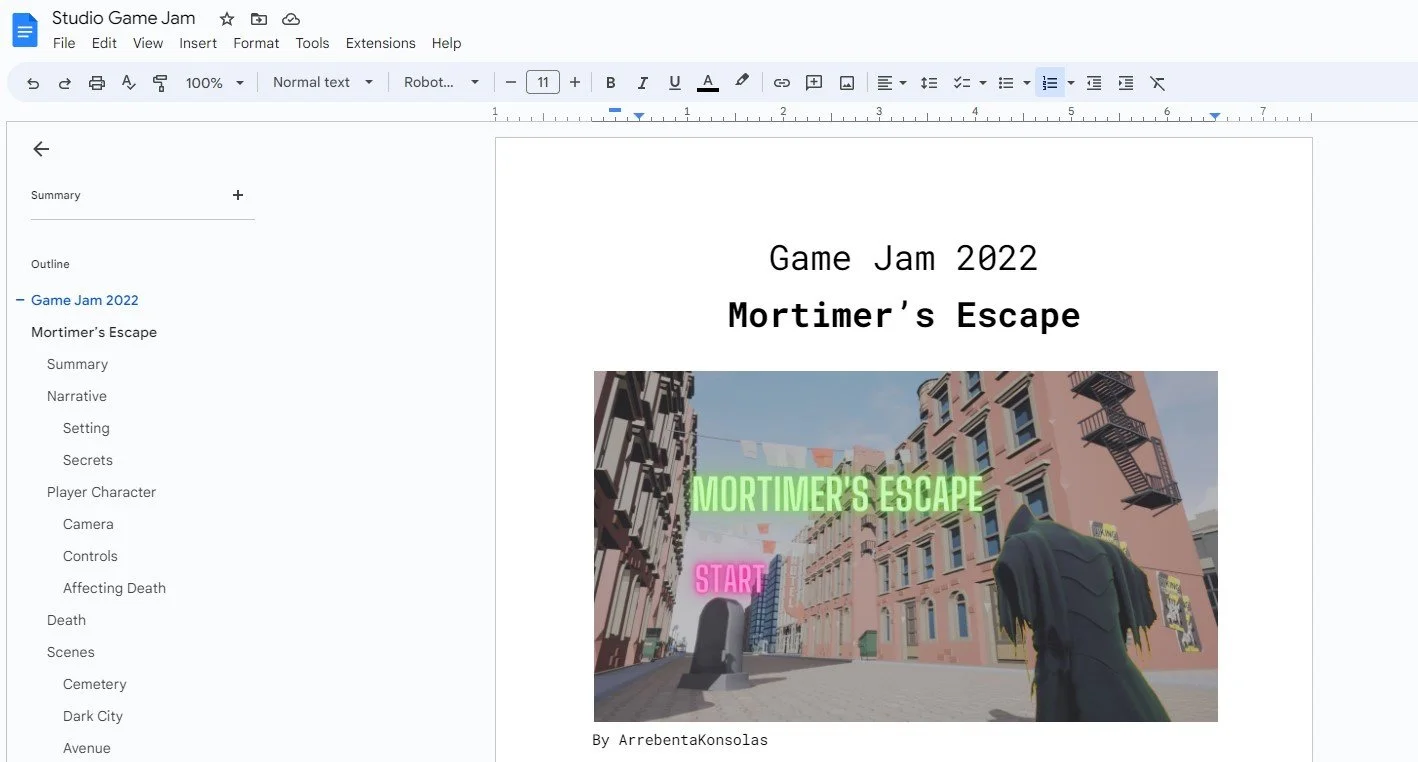Image resolution: width=1418 pixels, height=762 pixels.
Task: Open the text color picker
Action: [x=708, y=83]
